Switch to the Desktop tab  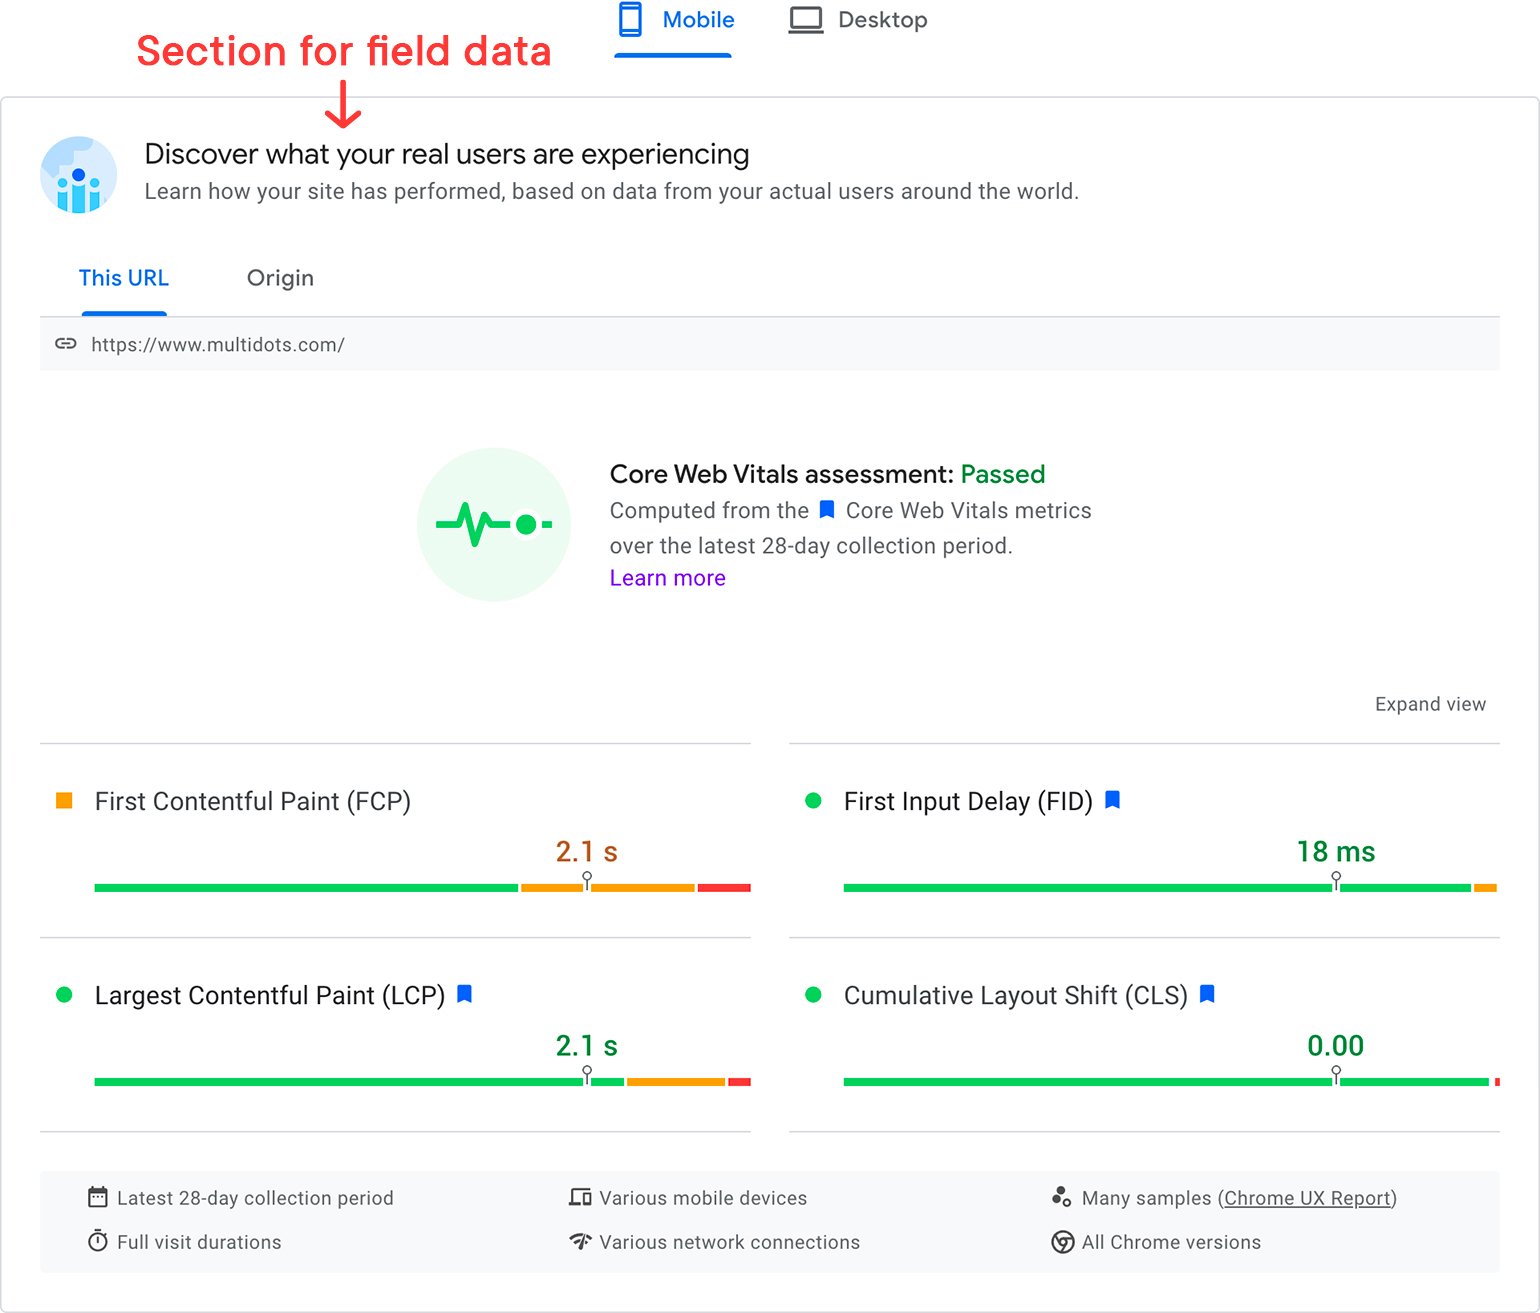[x=858, y=21]
